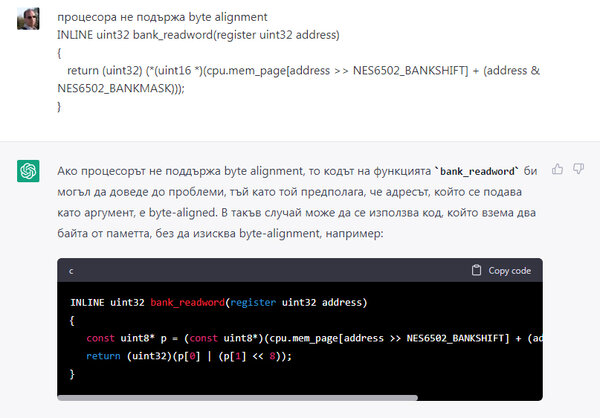600x418 pixels.
Task: Click the 'c' language label in code header
Action: pyautogui.click(x=71, y=271)
